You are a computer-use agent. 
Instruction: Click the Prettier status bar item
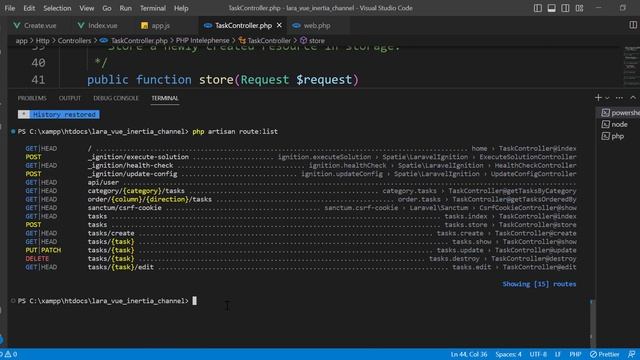pos(604,354)
